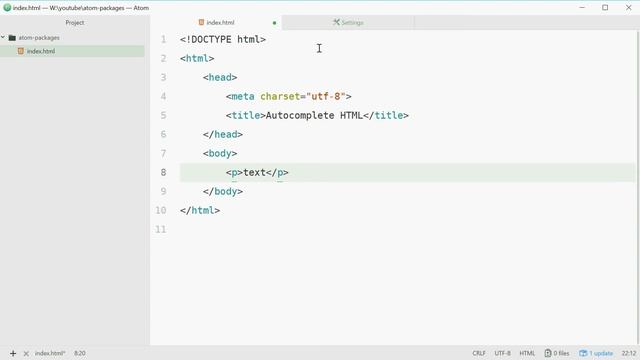Maximize the Atom window
This screenshot has height=360, width=640.
coord(605,7)
